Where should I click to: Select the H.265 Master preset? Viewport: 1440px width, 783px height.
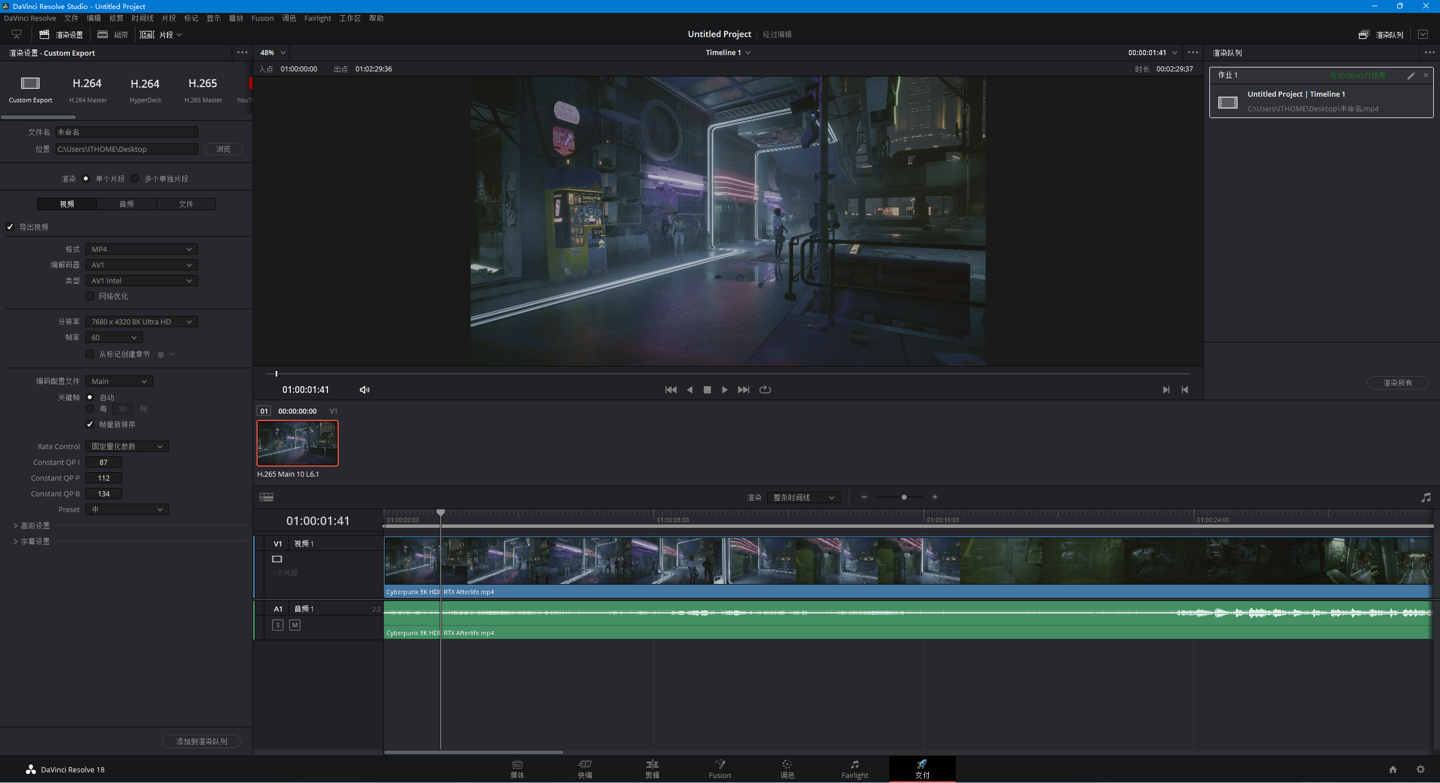202,88
